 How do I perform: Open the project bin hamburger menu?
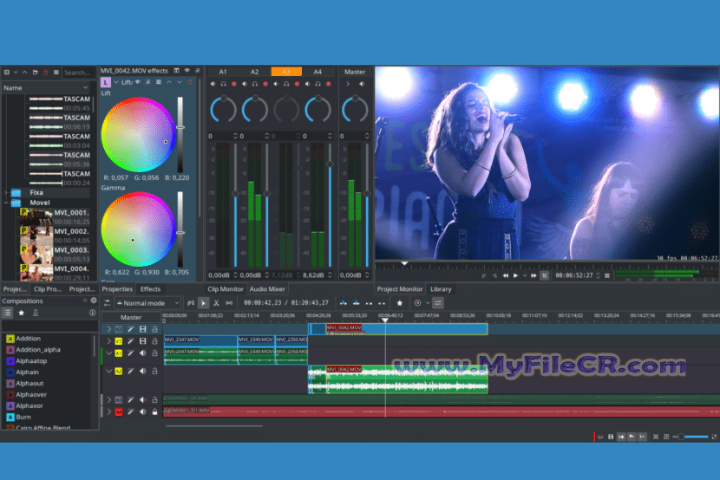[56, 73]
